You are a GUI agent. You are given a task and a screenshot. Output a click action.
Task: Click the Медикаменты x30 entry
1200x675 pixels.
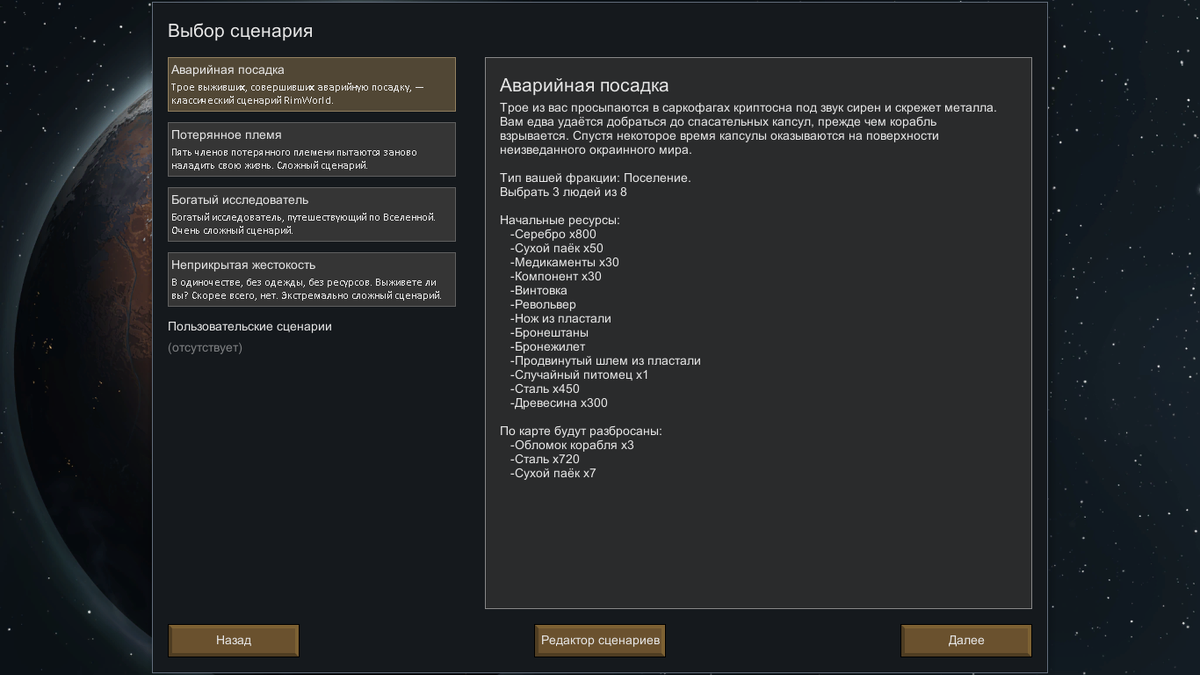(x=565, y=262)
